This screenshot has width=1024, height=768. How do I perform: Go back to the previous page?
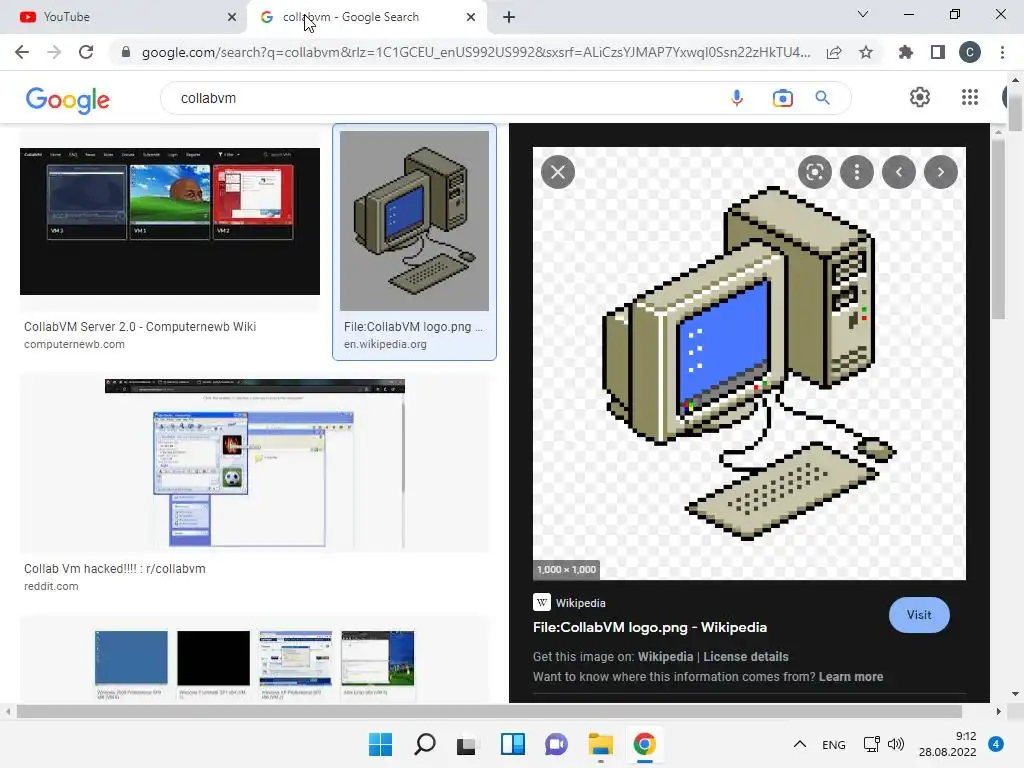tap(22, 52)
